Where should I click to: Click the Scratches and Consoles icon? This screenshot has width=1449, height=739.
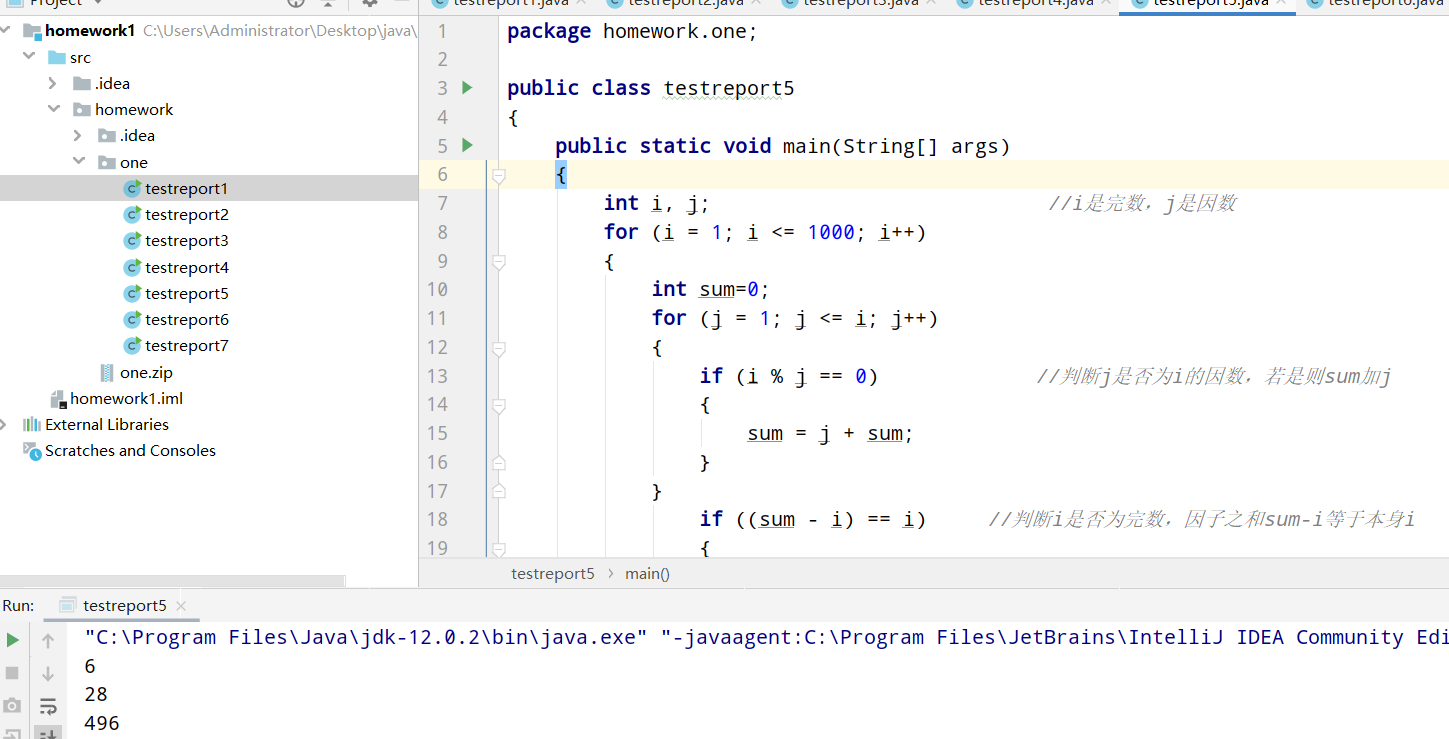[32, 450]
